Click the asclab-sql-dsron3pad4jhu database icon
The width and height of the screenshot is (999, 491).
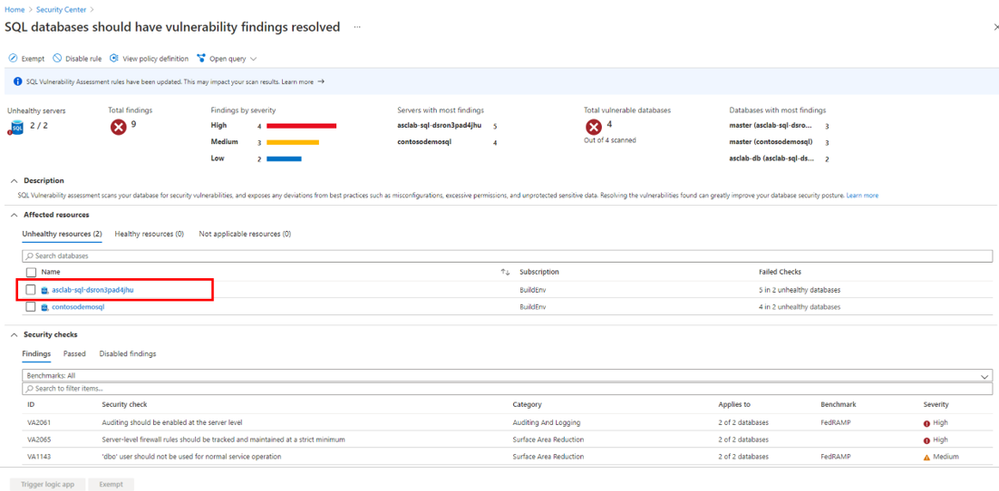[45, 290]
